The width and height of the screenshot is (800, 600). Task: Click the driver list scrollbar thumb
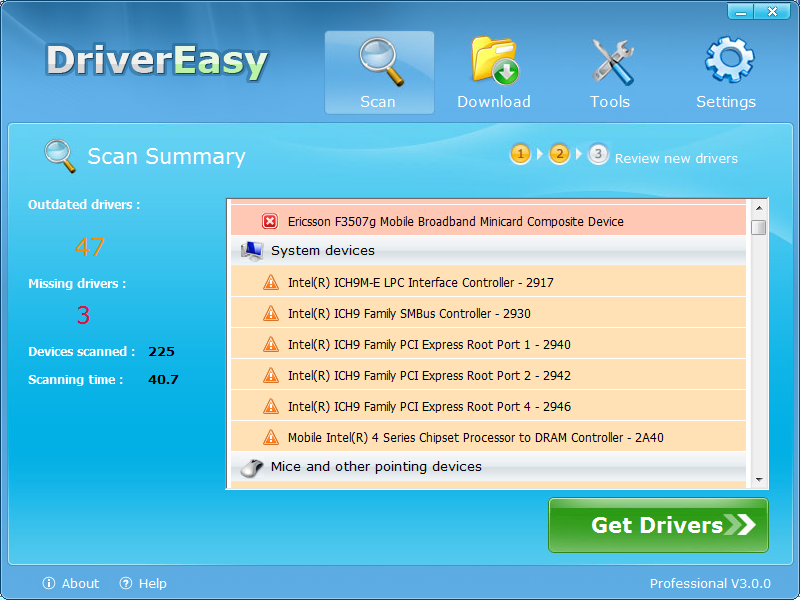[759, 227]
